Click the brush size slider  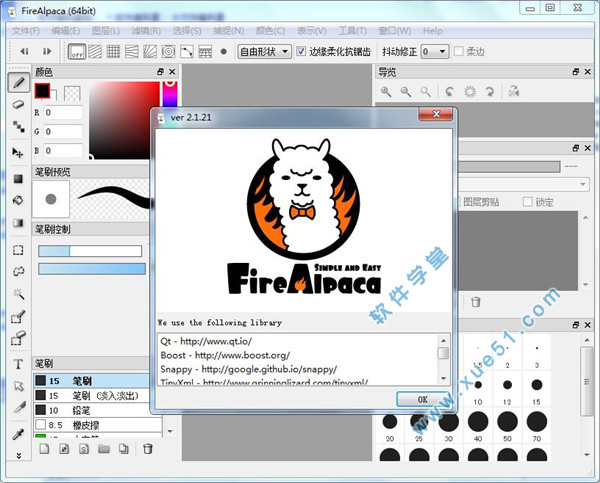tap(90, 251)
